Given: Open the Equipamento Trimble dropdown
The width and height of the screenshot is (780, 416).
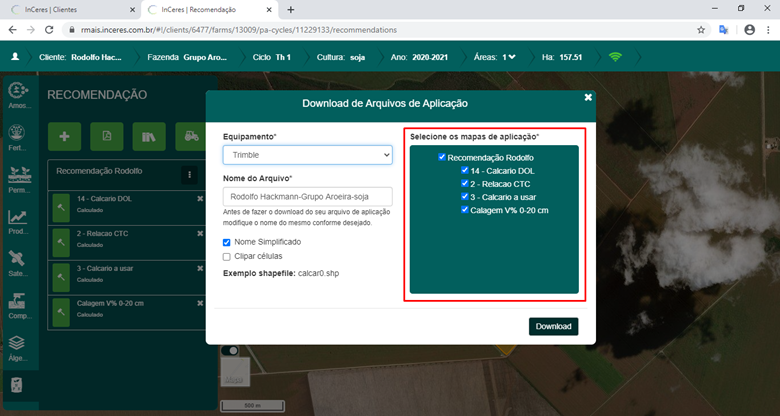Looking at the screenshot, I should (x=307, y=155).
